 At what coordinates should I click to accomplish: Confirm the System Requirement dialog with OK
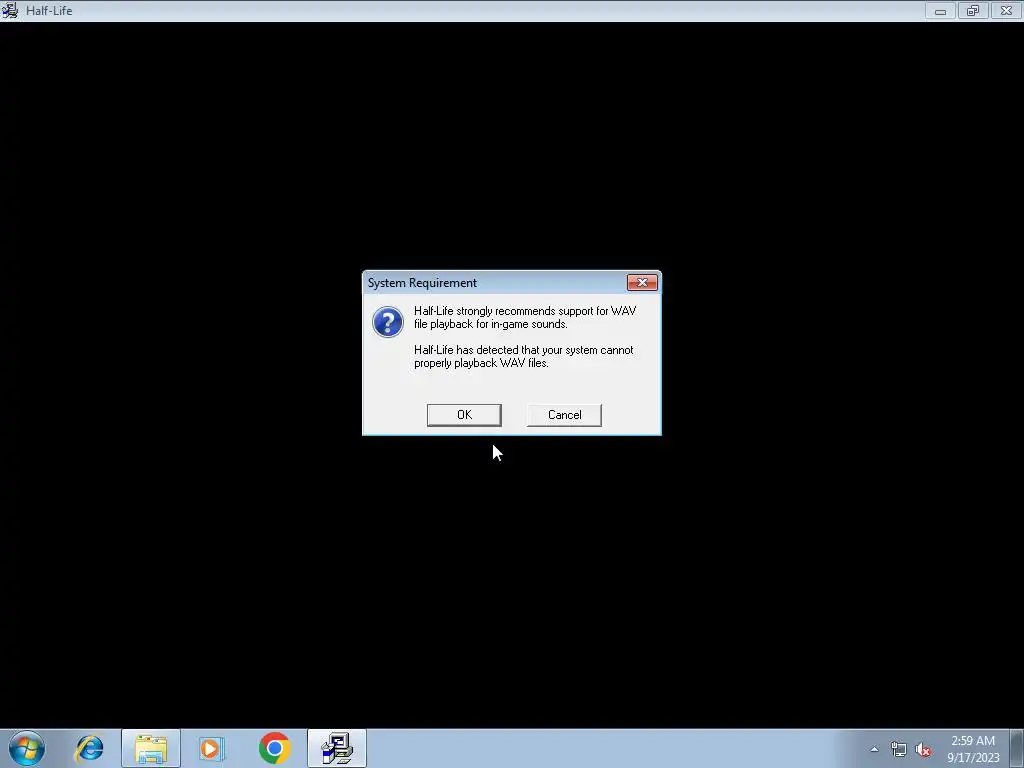[464, 415]
